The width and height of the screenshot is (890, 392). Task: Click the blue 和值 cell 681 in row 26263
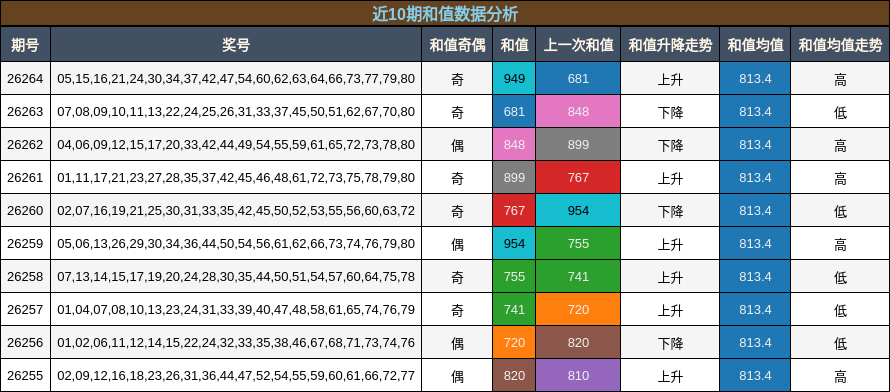click(x=514, y=111)
